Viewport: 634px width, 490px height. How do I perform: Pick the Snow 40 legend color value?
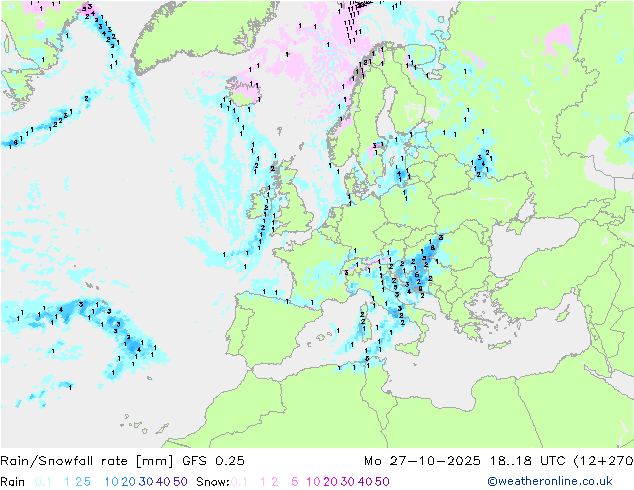click(365, 482)
